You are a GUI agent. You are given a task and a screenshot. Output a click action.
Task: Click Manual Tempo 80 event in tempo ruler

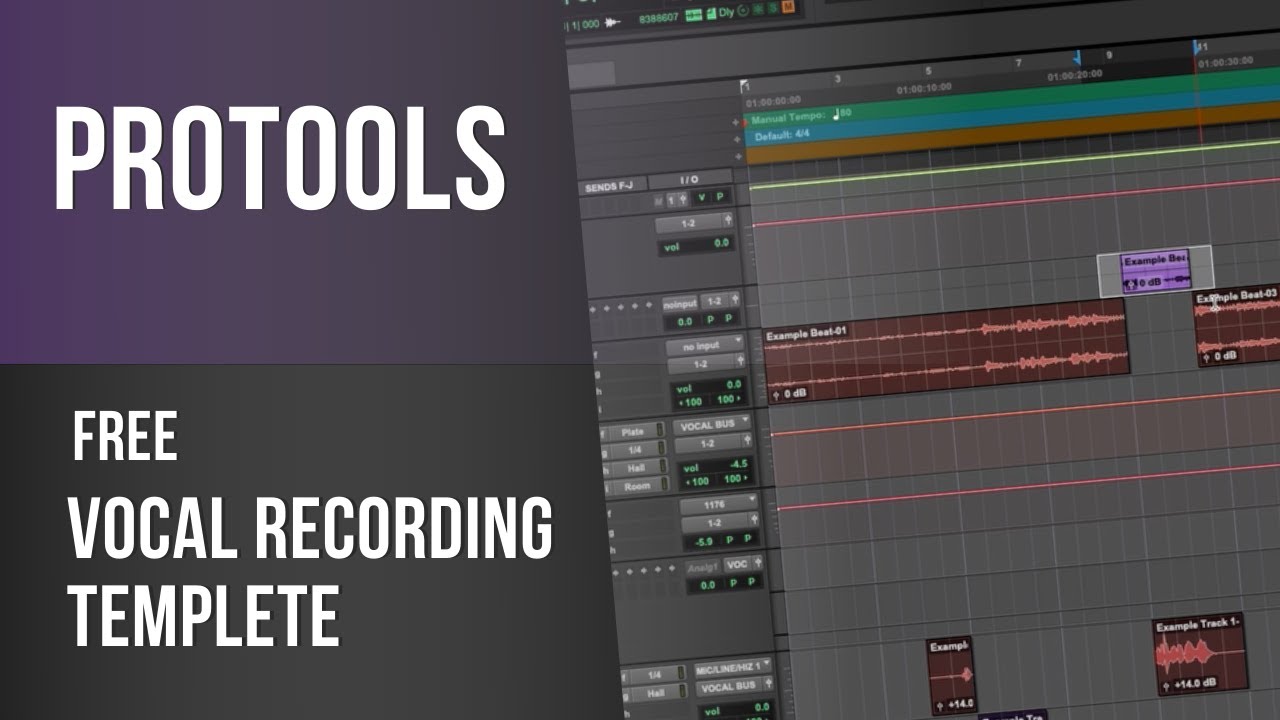802,116
